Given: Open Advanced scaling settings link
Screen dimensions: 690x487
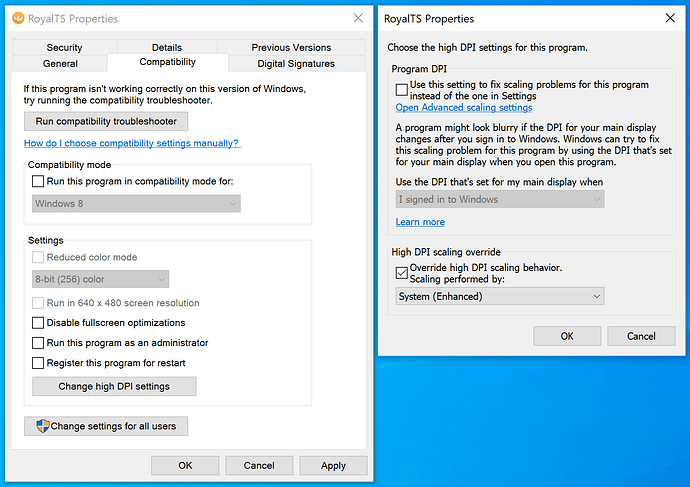Looking at the screenshot, I should pyautogui.click(x=463, y=107).
